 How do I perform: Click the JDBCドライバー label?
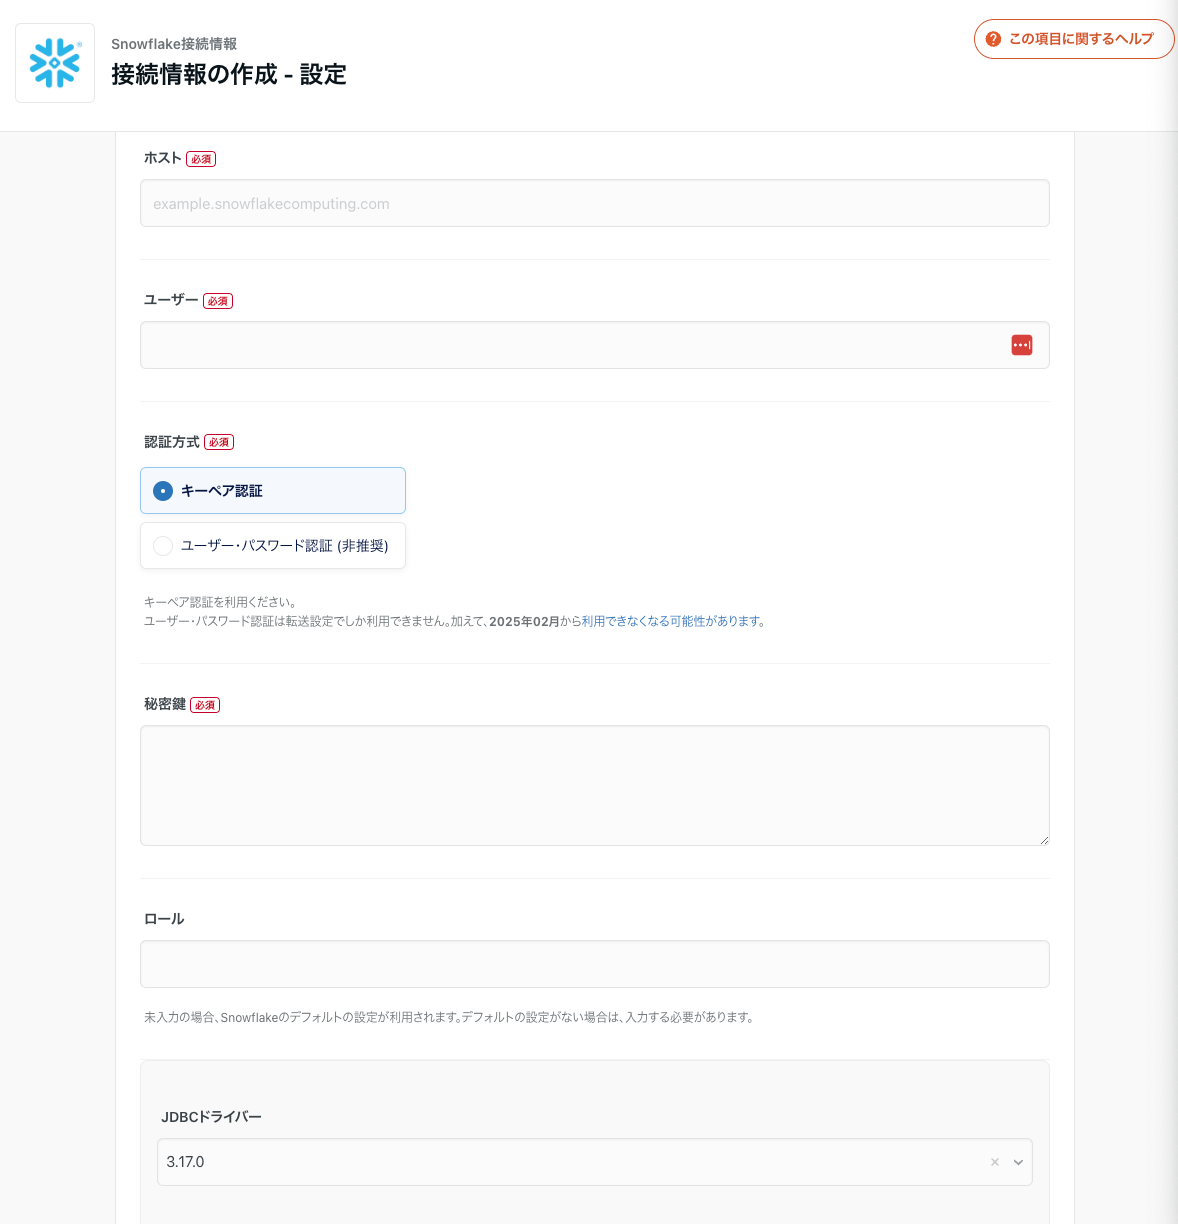pos(211,1117)
